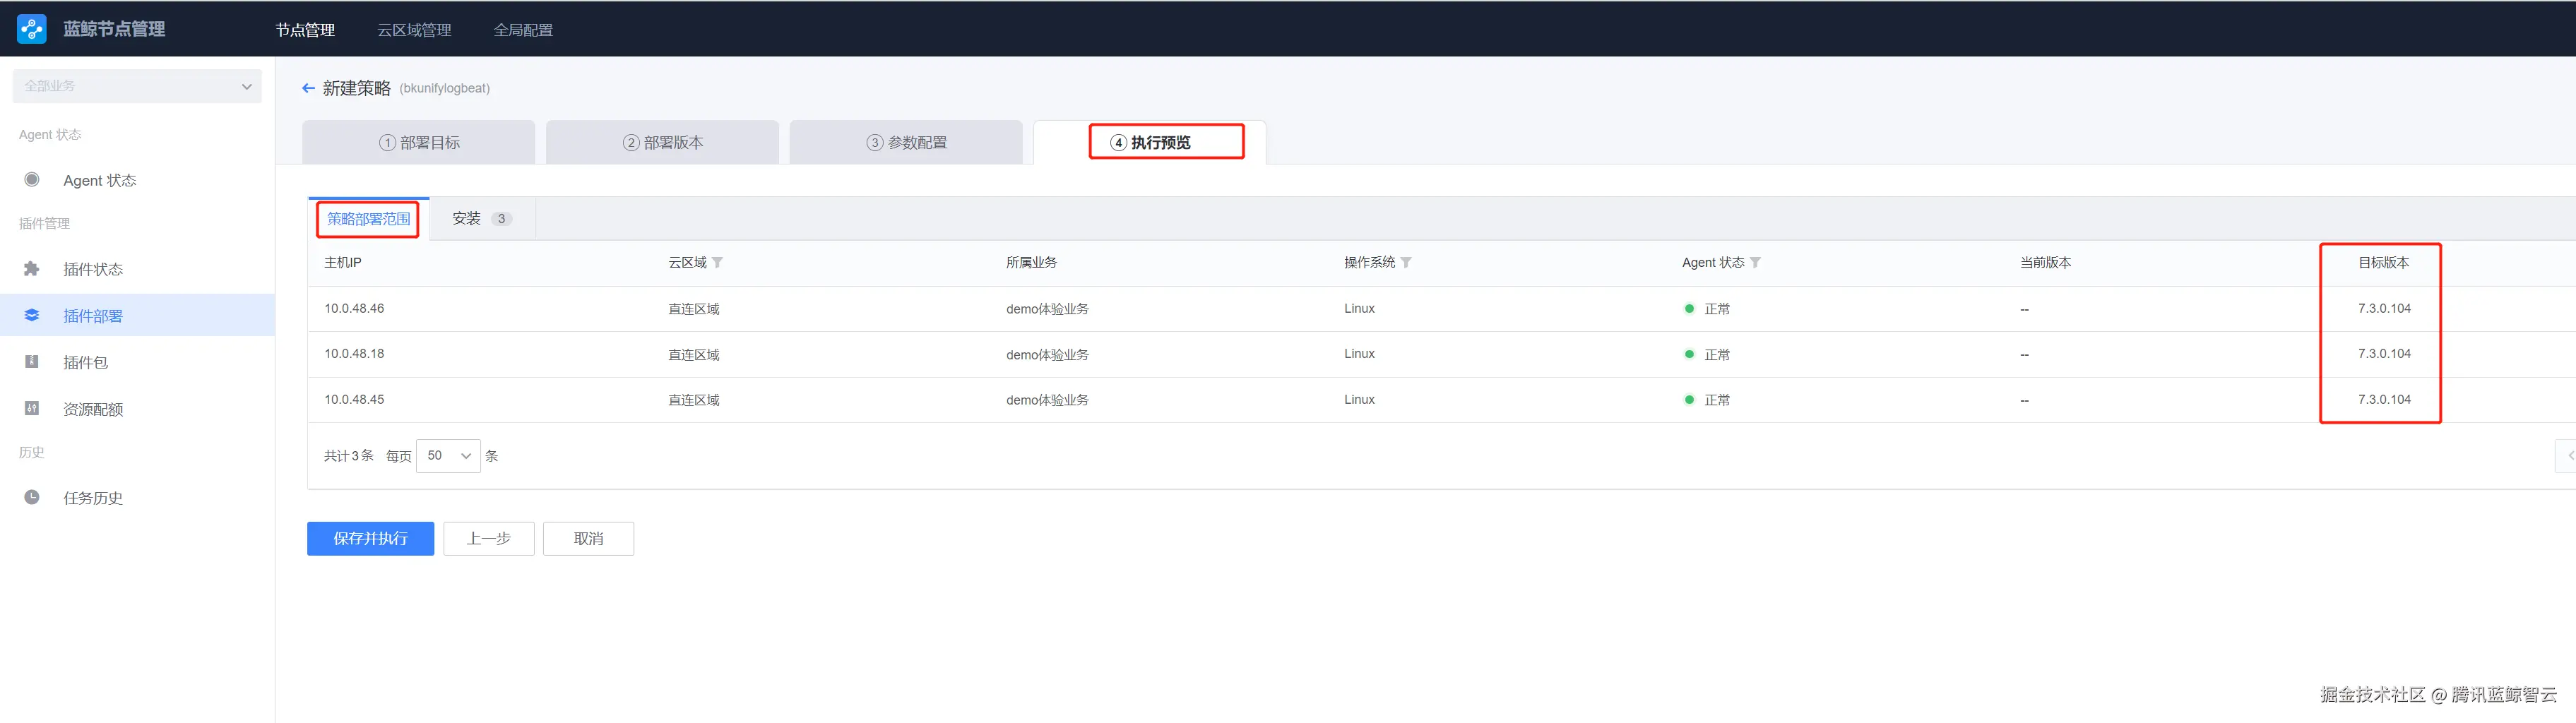Click the BlueKing node management logo icon
Viewport: 2576px width, 723px height.
[x=32, y=29]
